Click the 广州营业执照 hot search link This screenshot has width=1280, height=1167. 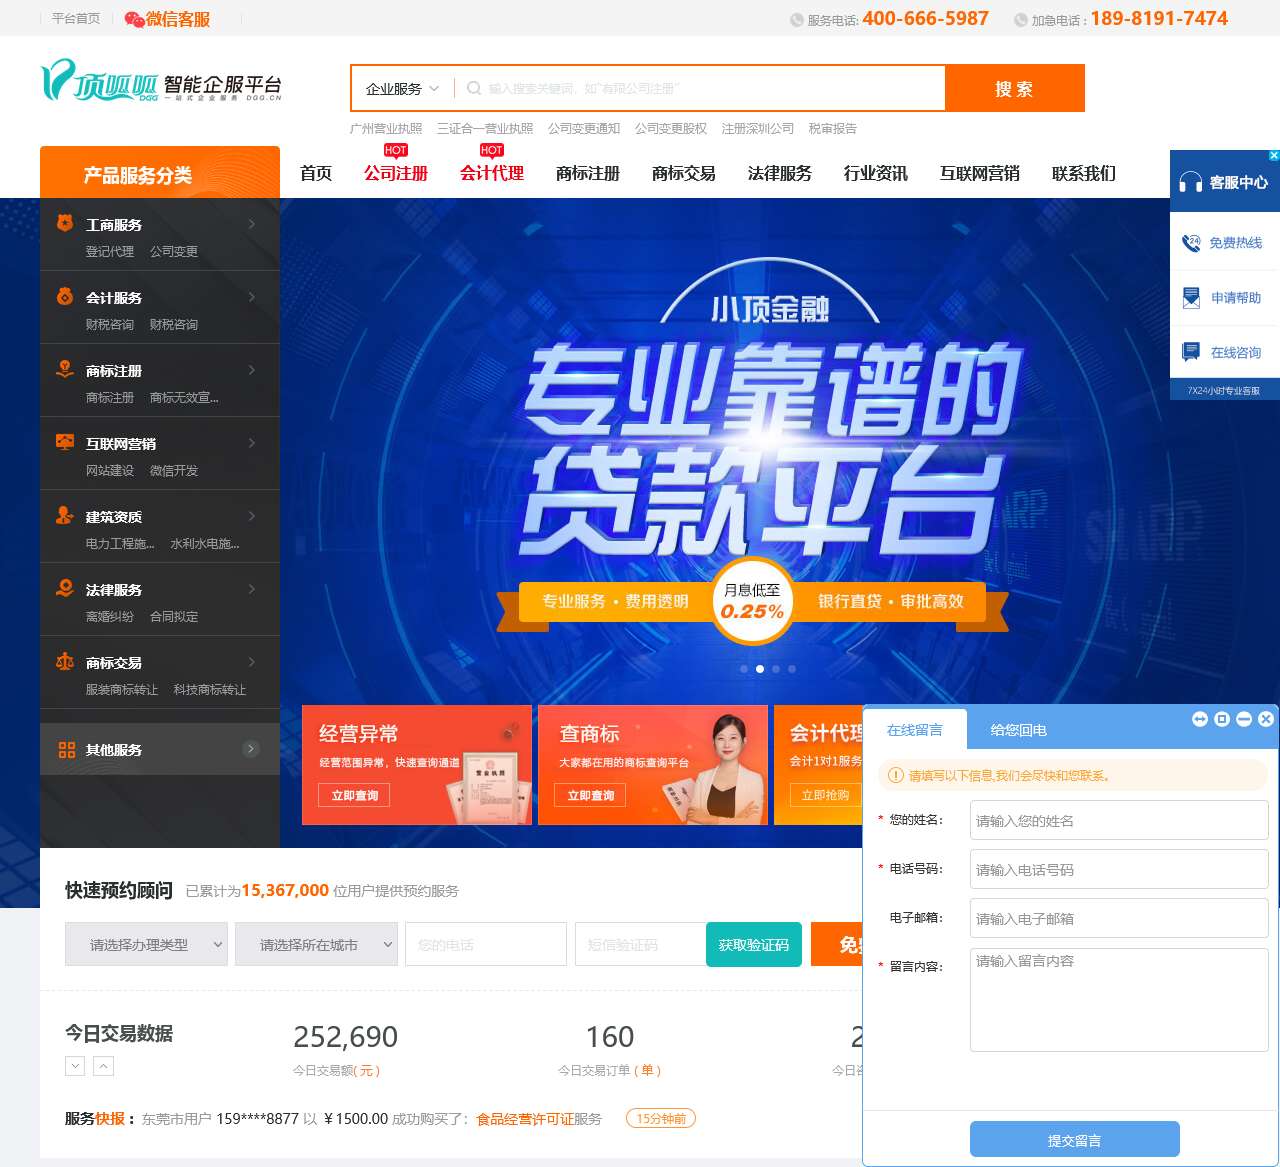[x=386, y=128]
